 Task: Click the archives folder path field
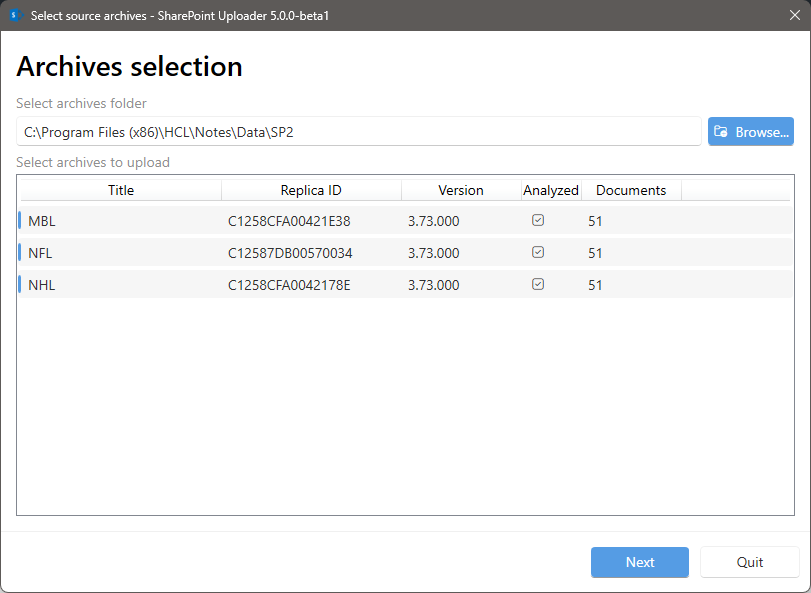(358, 131)
